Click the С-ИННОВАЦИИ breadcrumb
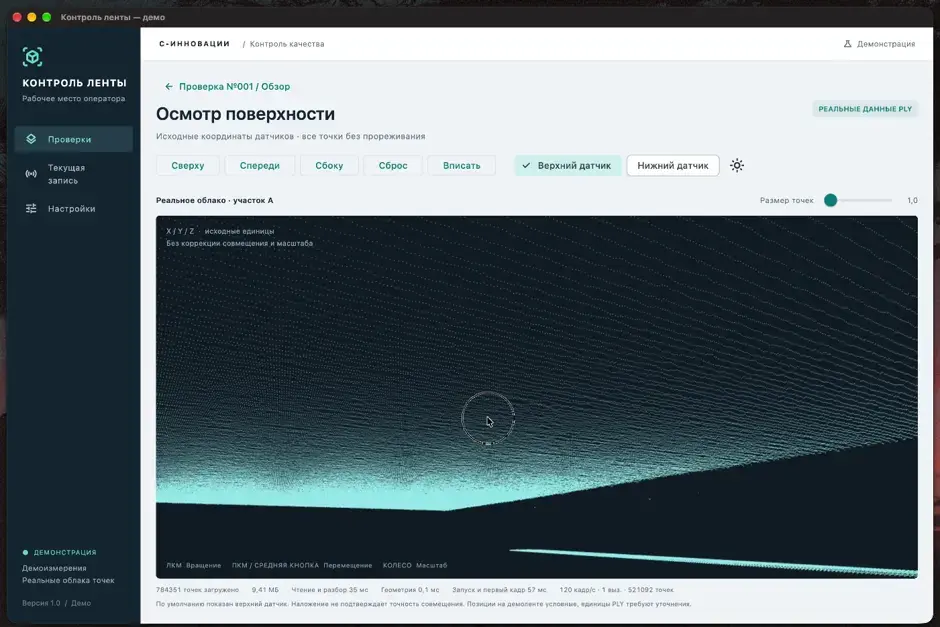This screenshot has width=940, height=627. pos(194,44)
